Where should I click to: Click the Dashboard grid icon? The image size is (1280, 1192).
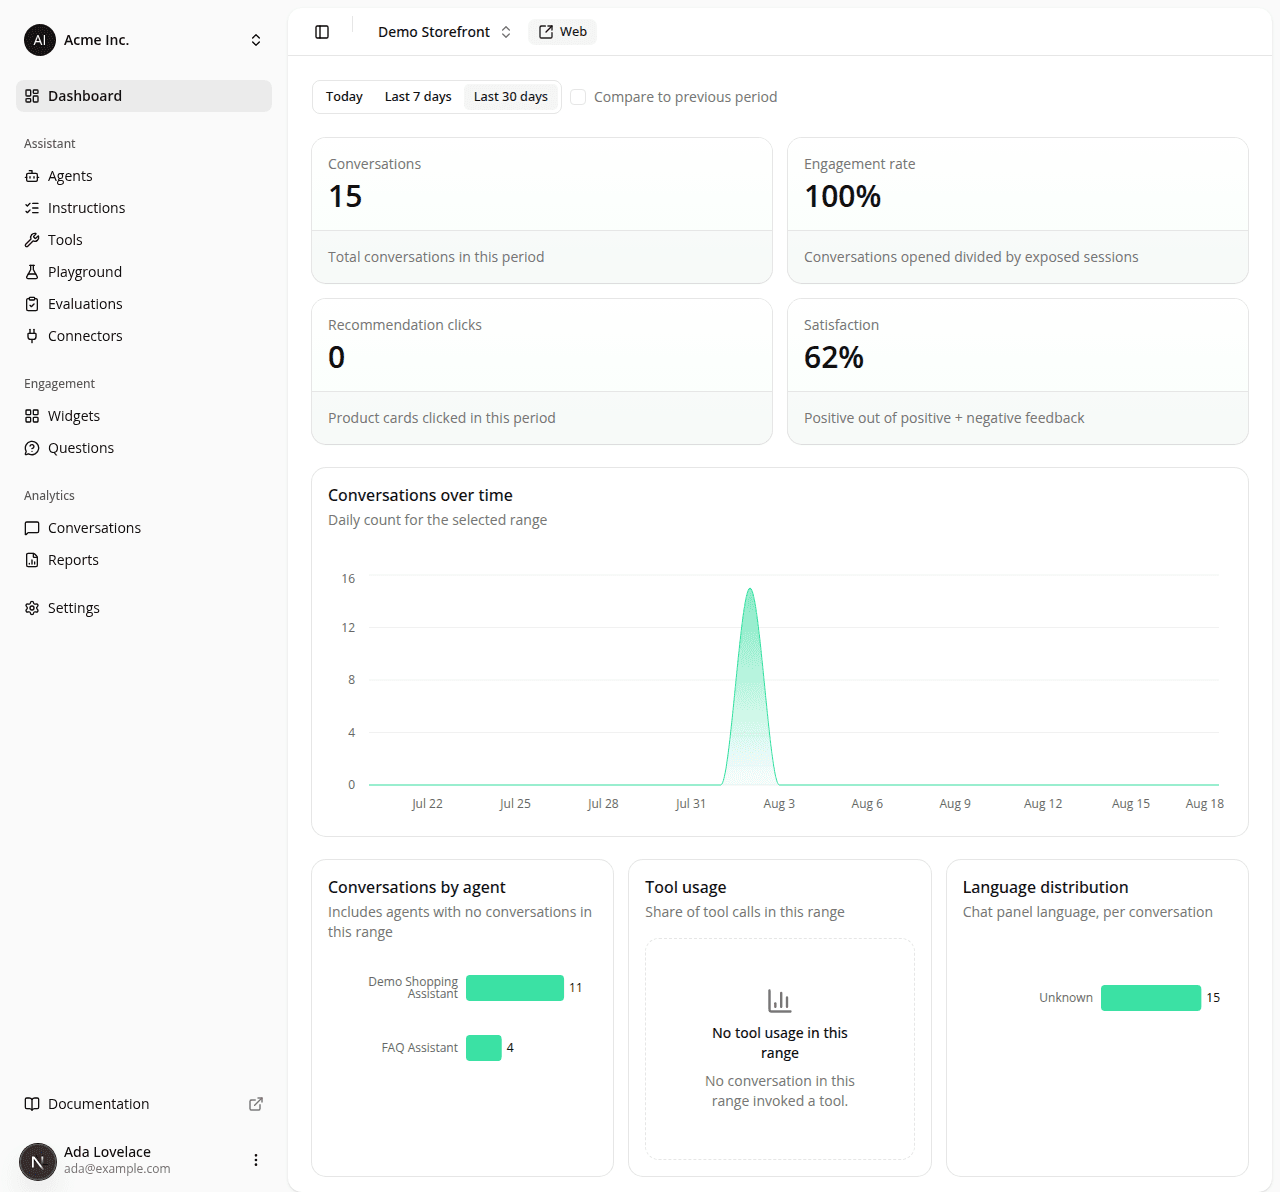point(32,96)
